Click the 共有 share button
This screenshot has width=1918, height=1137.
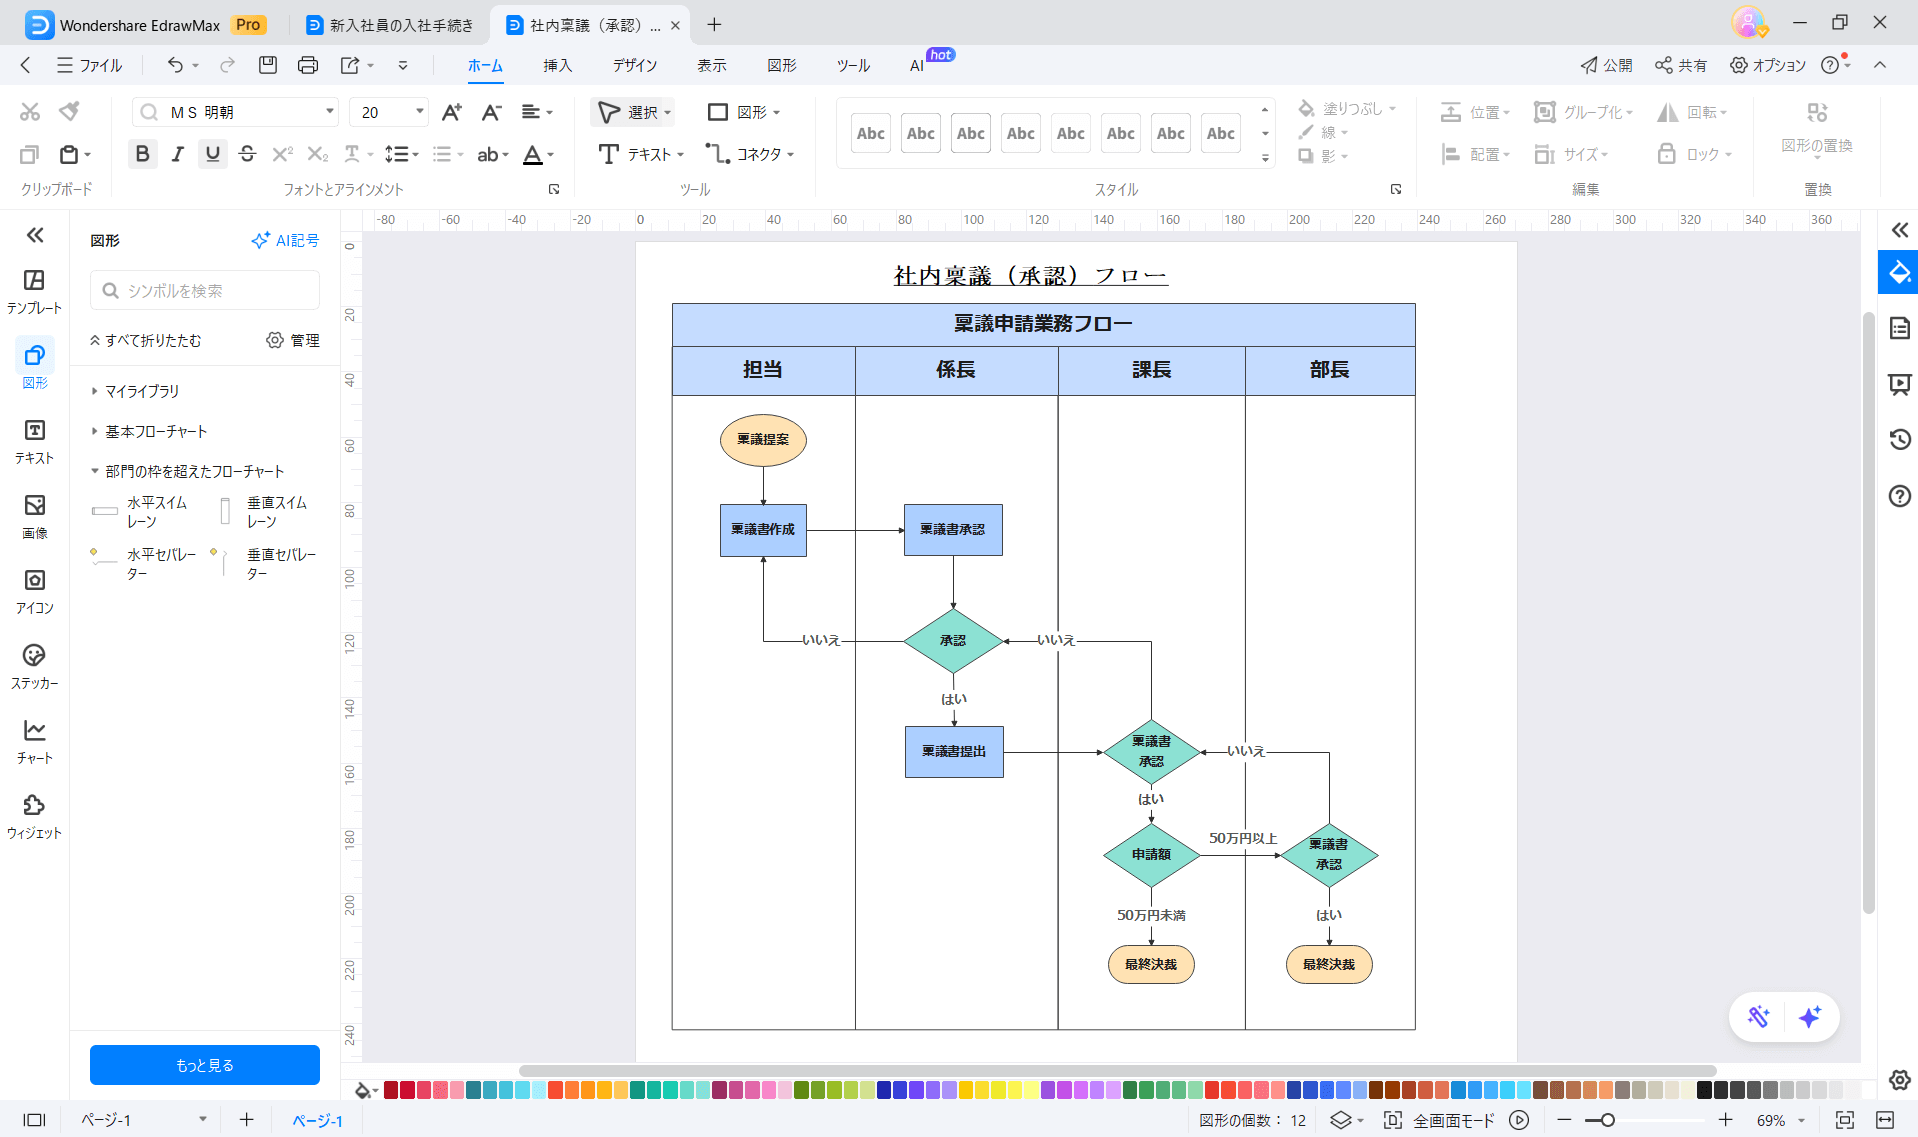point(1681,65)
